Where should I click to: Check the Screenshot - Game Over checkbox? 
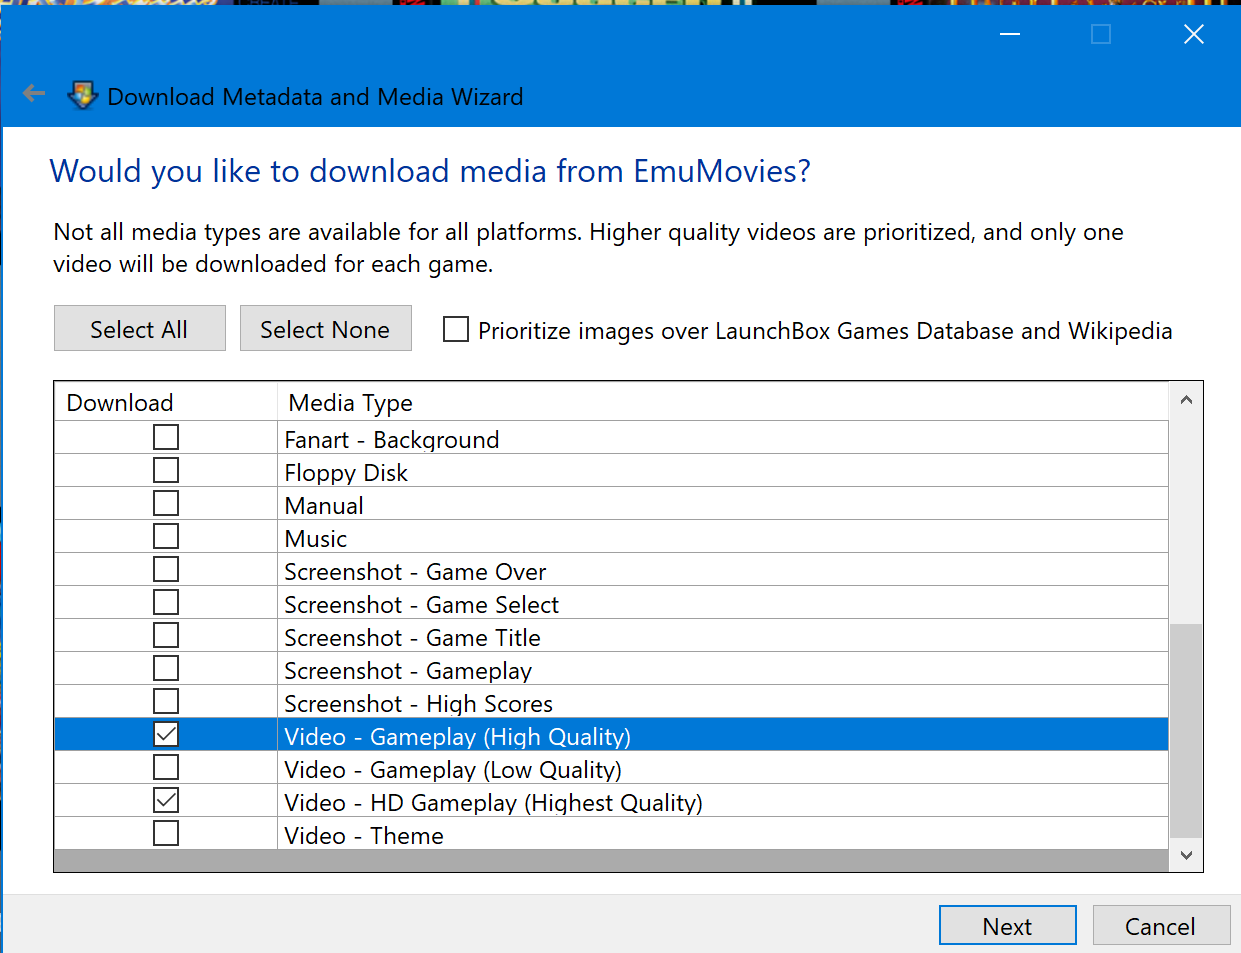166,570
